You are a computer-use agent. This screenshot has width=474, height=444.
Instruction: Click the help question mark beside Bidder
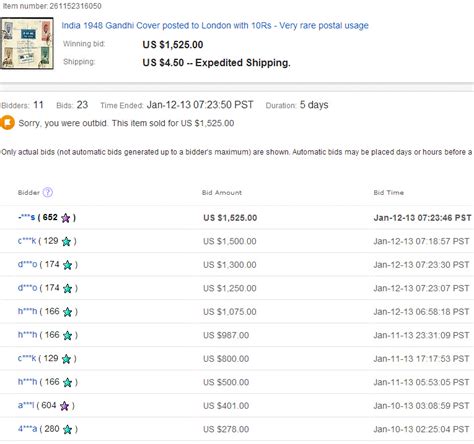tap(48, 192)
